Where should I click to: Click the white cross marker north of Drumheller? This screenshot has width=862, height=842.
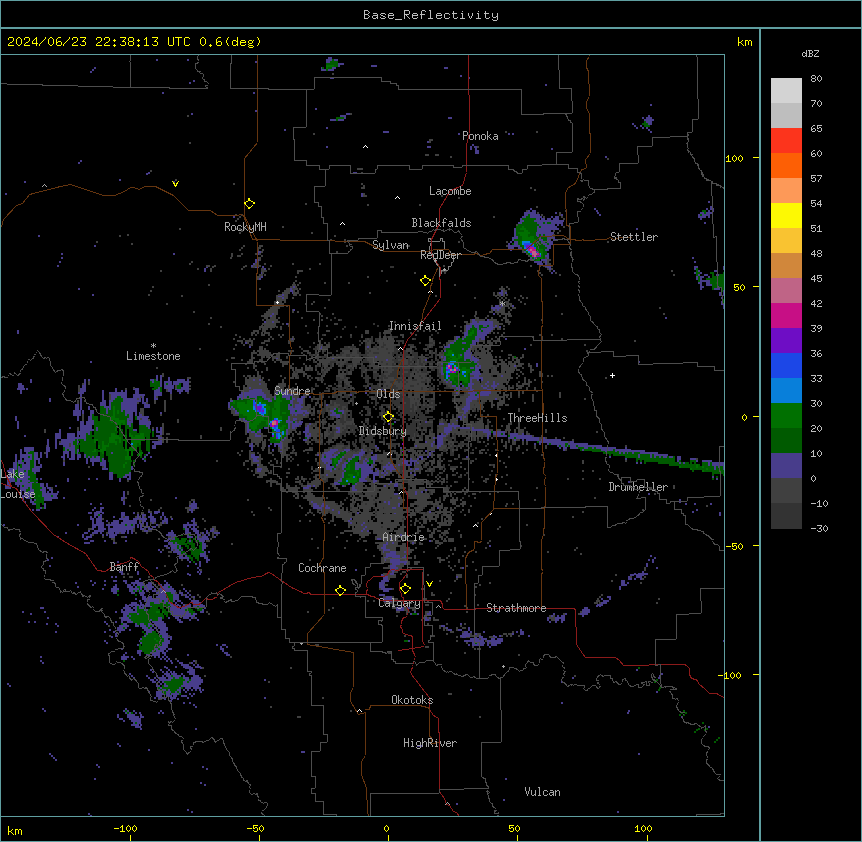click(x=612, y=375)
